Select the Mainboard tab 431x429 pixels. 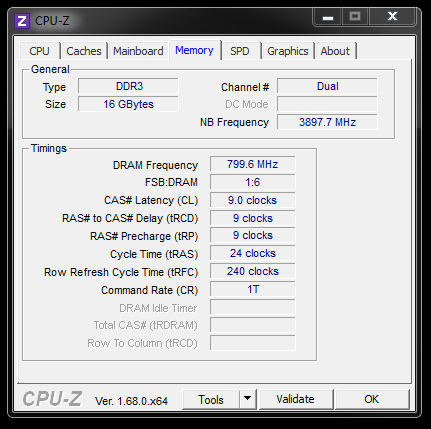tap(138, 51)
